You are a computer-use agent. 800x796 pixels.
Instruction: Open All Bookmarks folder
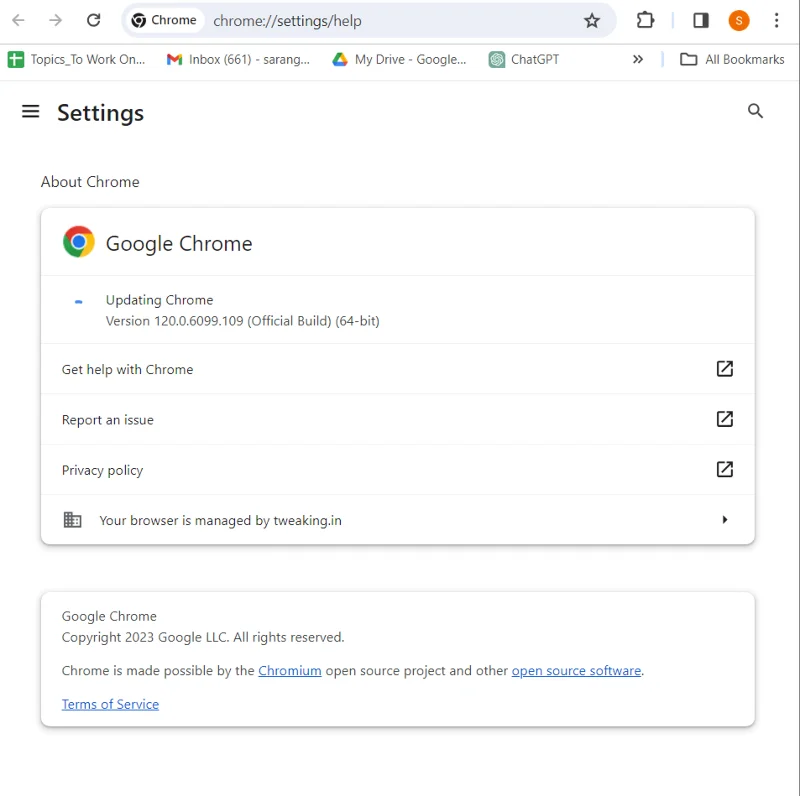pos(732,59)
